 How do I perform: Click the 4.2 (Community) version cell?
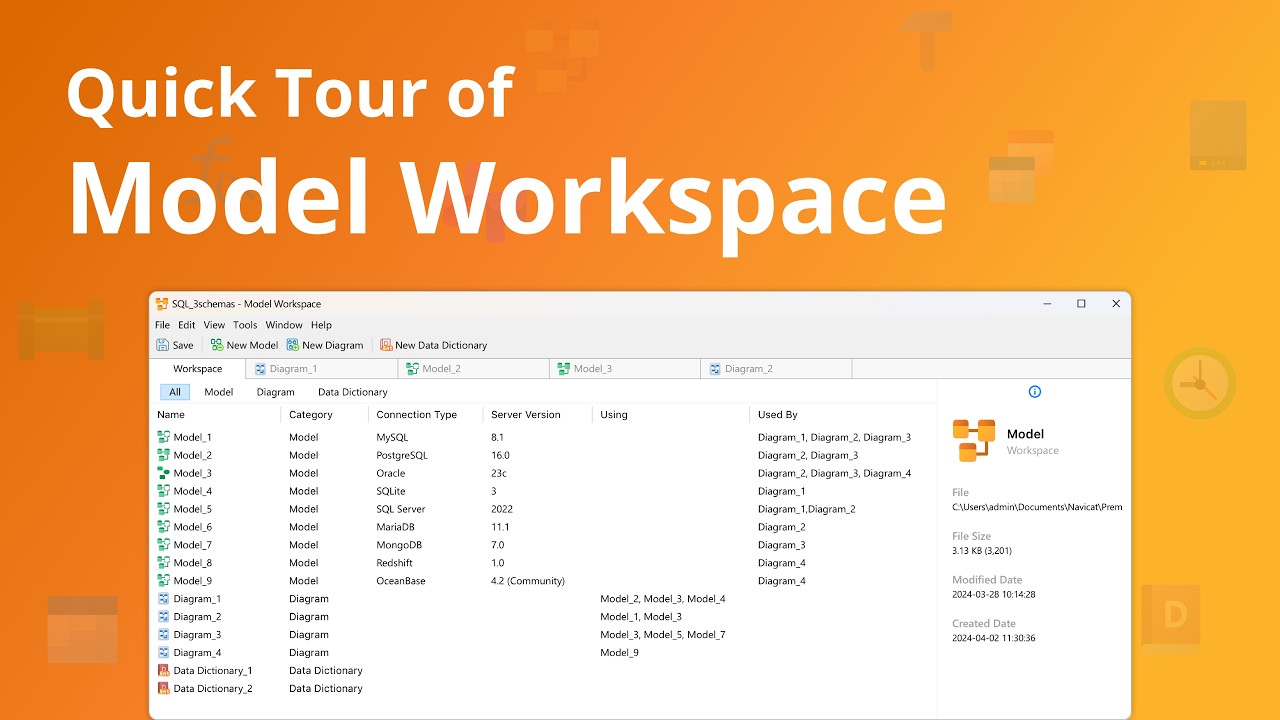pos(528,581)
